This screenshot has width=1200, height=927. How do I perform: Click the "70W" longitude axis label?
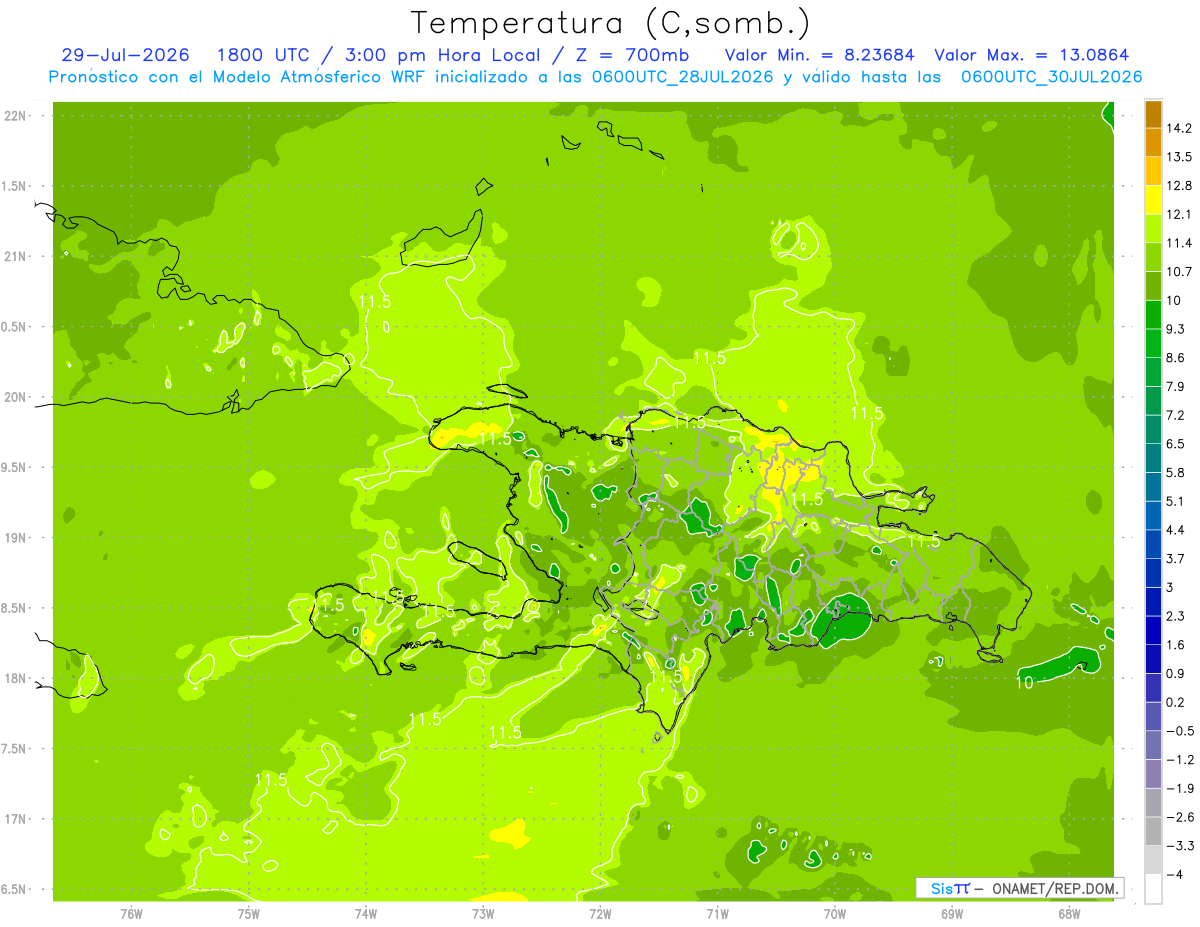(x=835, y=914)
